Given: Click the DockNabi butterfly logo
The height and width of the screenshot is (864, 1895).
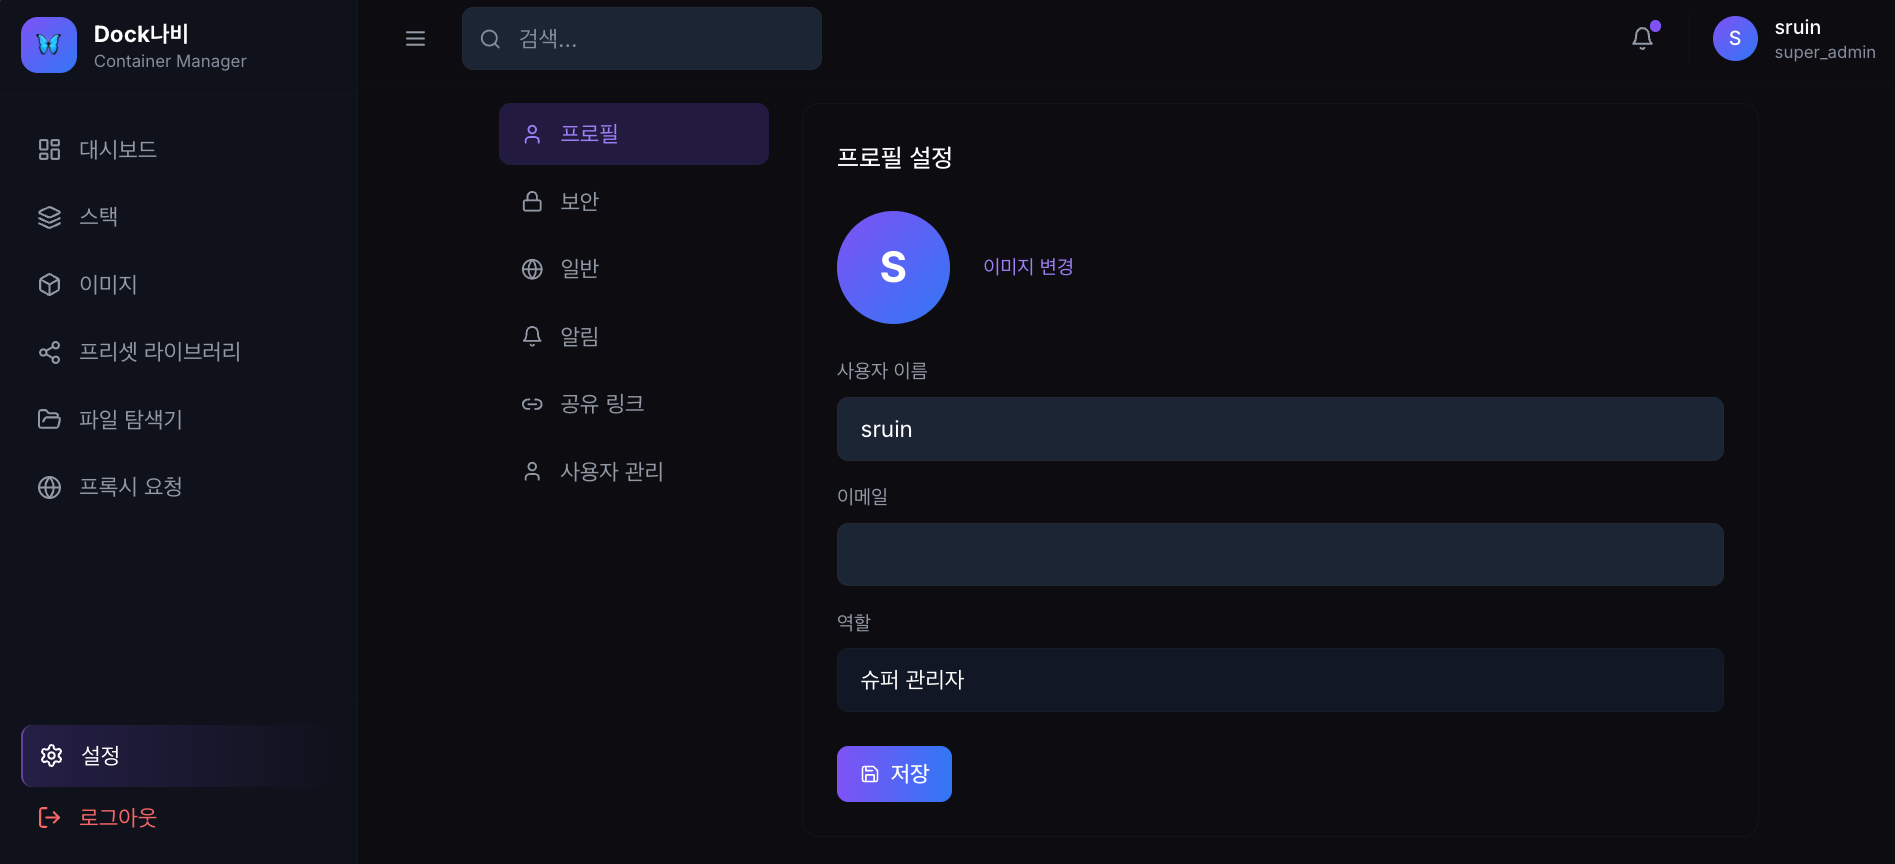Looking at the screenshot, I should coord(48,44).
